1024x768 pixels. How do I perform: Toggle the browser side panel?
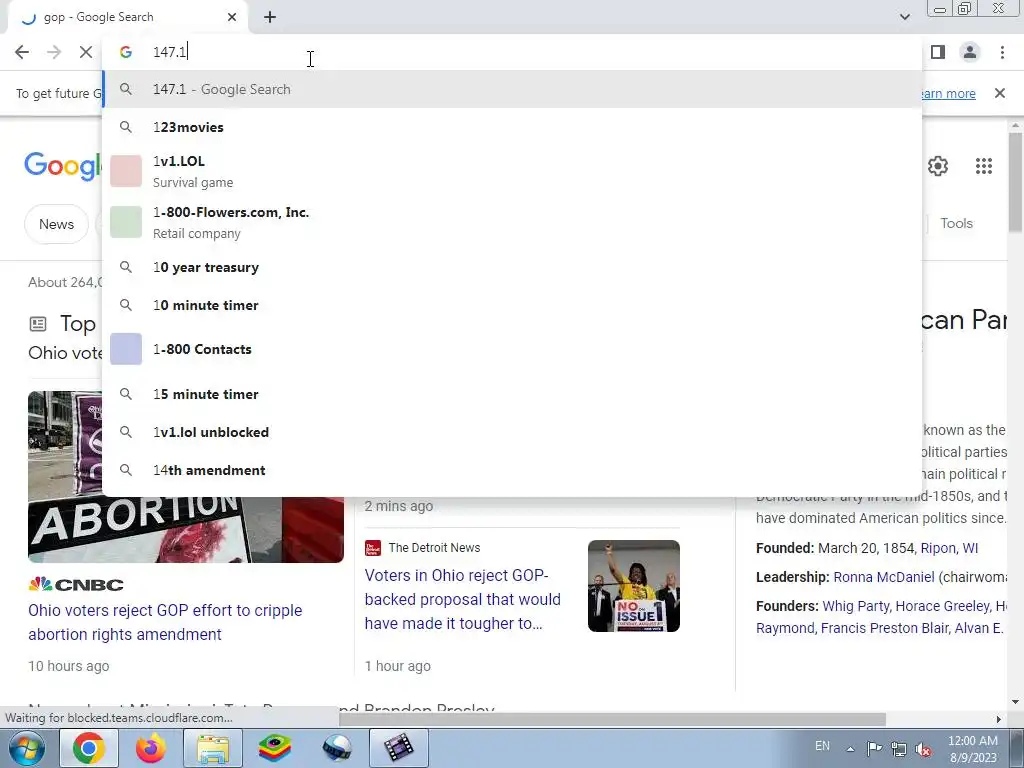pos(938,52)
